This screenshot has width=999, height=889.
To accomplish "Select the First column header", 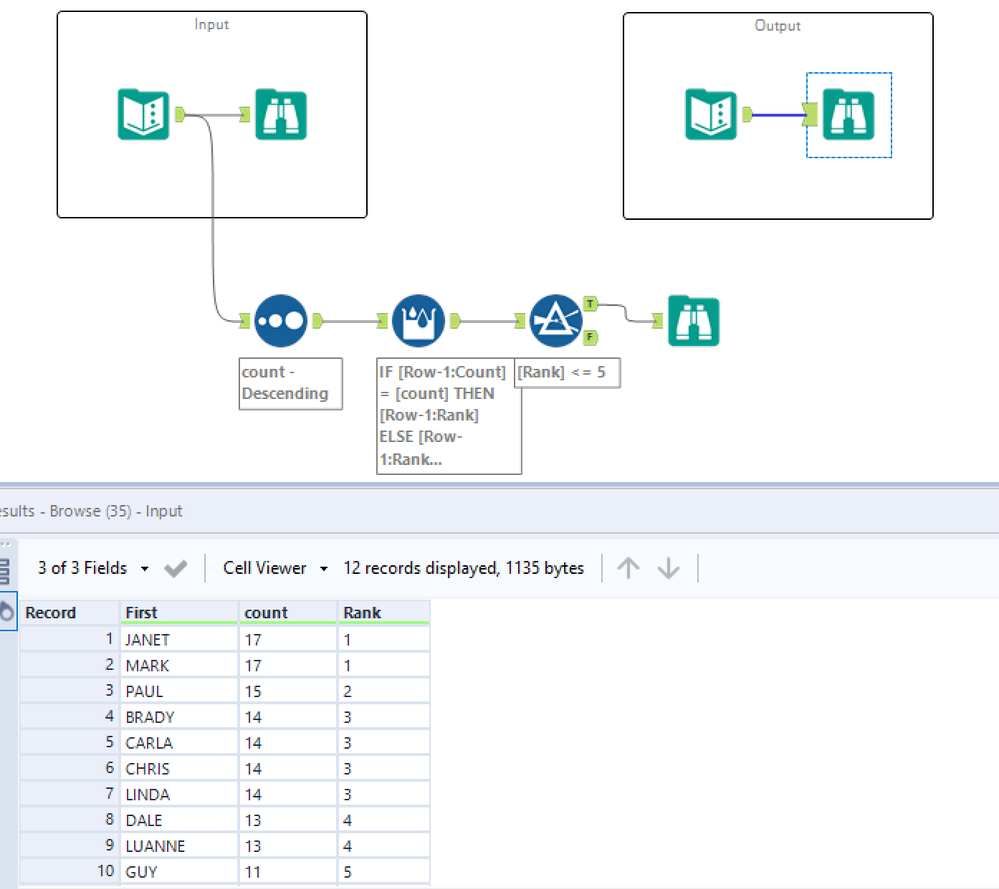I will (178, 612).
